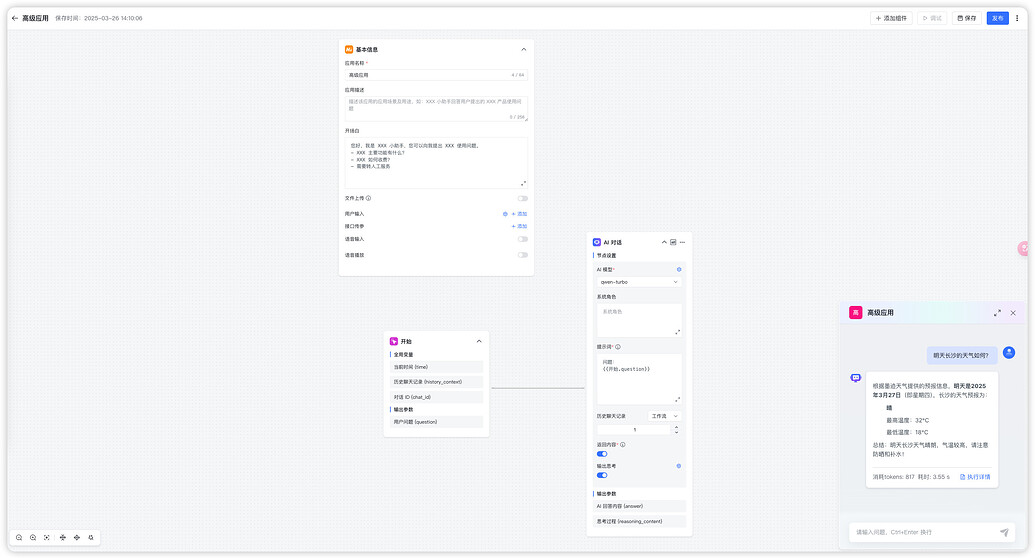Viewport: 1035px width, 558px height.
Task: Click the blue 发布 button
Action: tap(997, 18)
